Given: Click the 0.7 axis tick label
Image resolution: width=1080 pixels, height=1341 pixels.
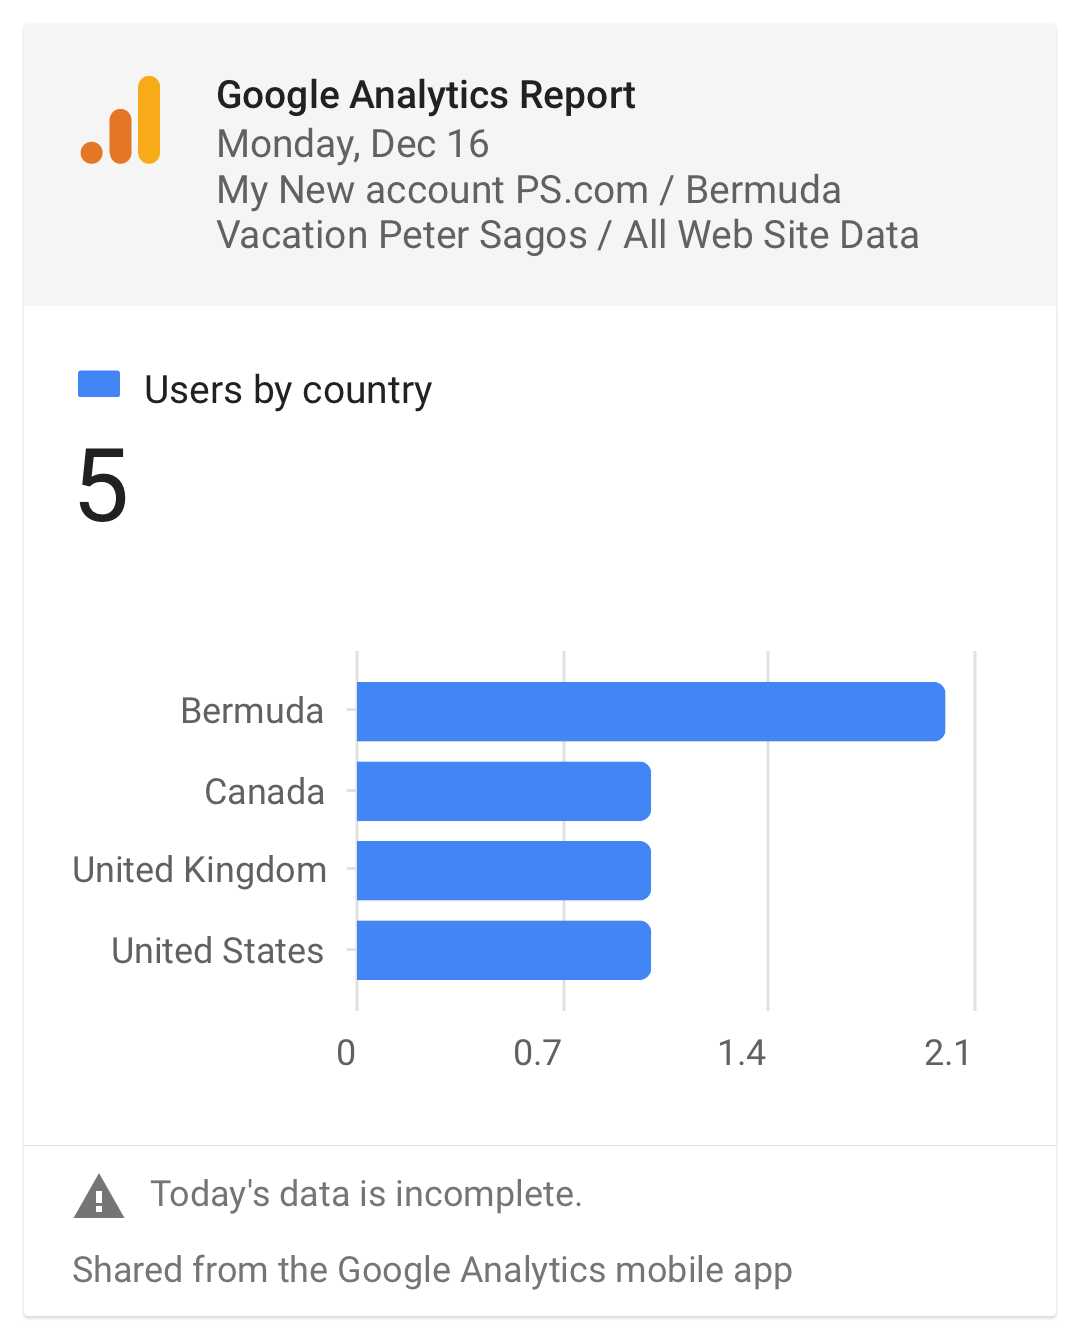Looking at the screenshot, I should coord(537,1053).
